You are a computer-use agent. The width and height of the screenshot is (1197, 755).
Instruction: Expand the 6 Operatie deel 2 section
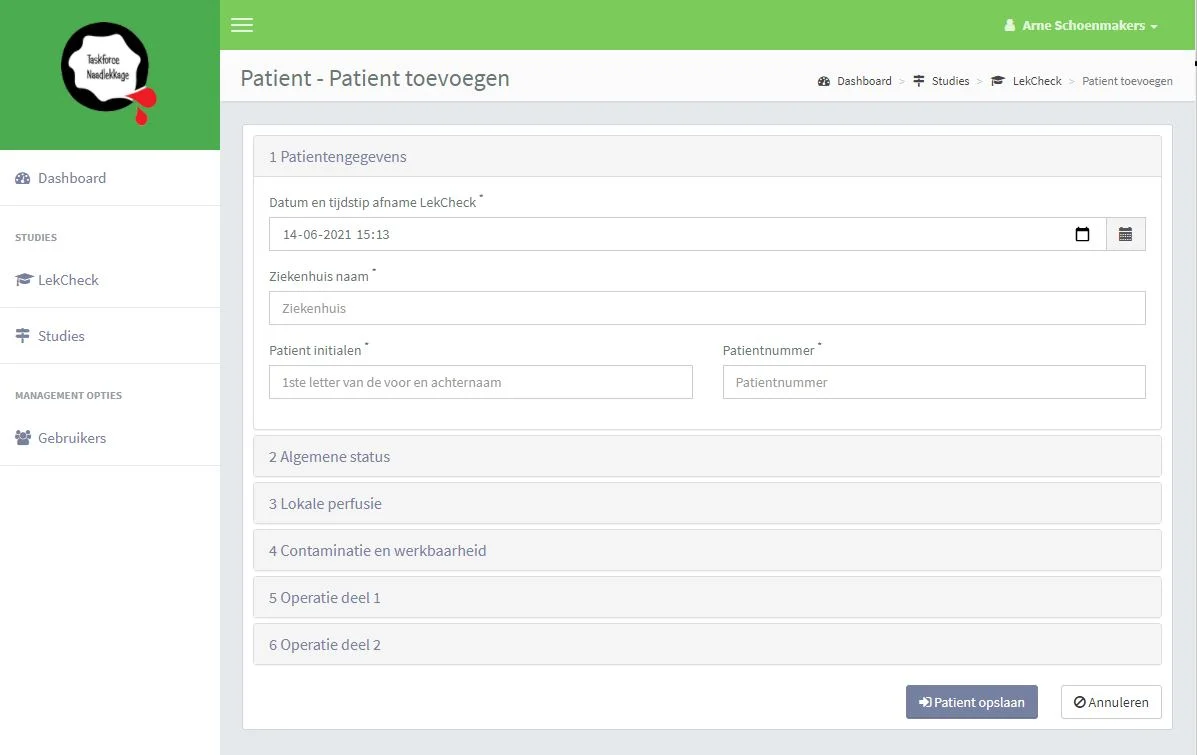[x=324, y=645]
